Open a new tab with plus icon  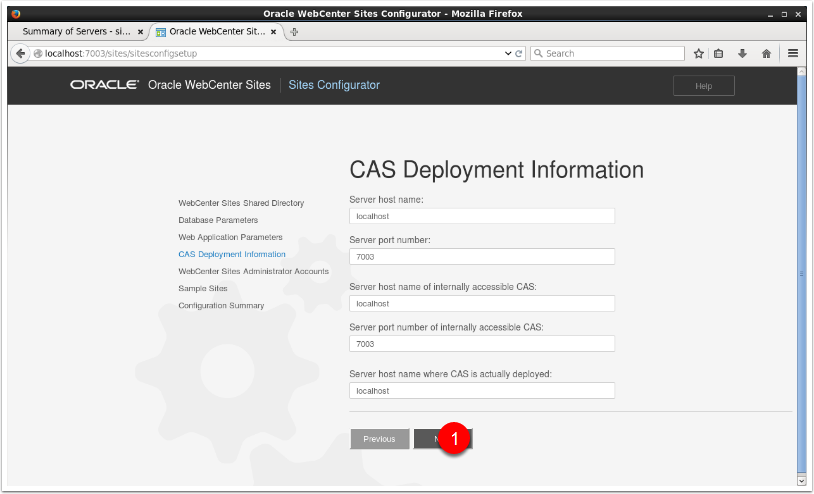tap(293, 32)
